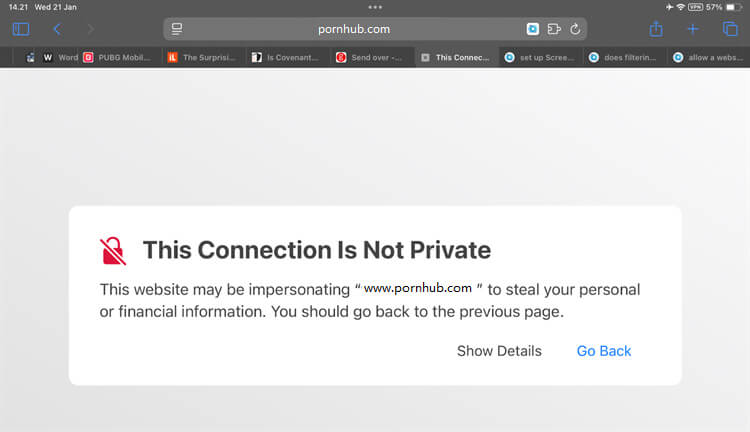This screenshot has height=432, width=750.
Task: Open the page menu icon in the address bar
Action: (177, 29)
